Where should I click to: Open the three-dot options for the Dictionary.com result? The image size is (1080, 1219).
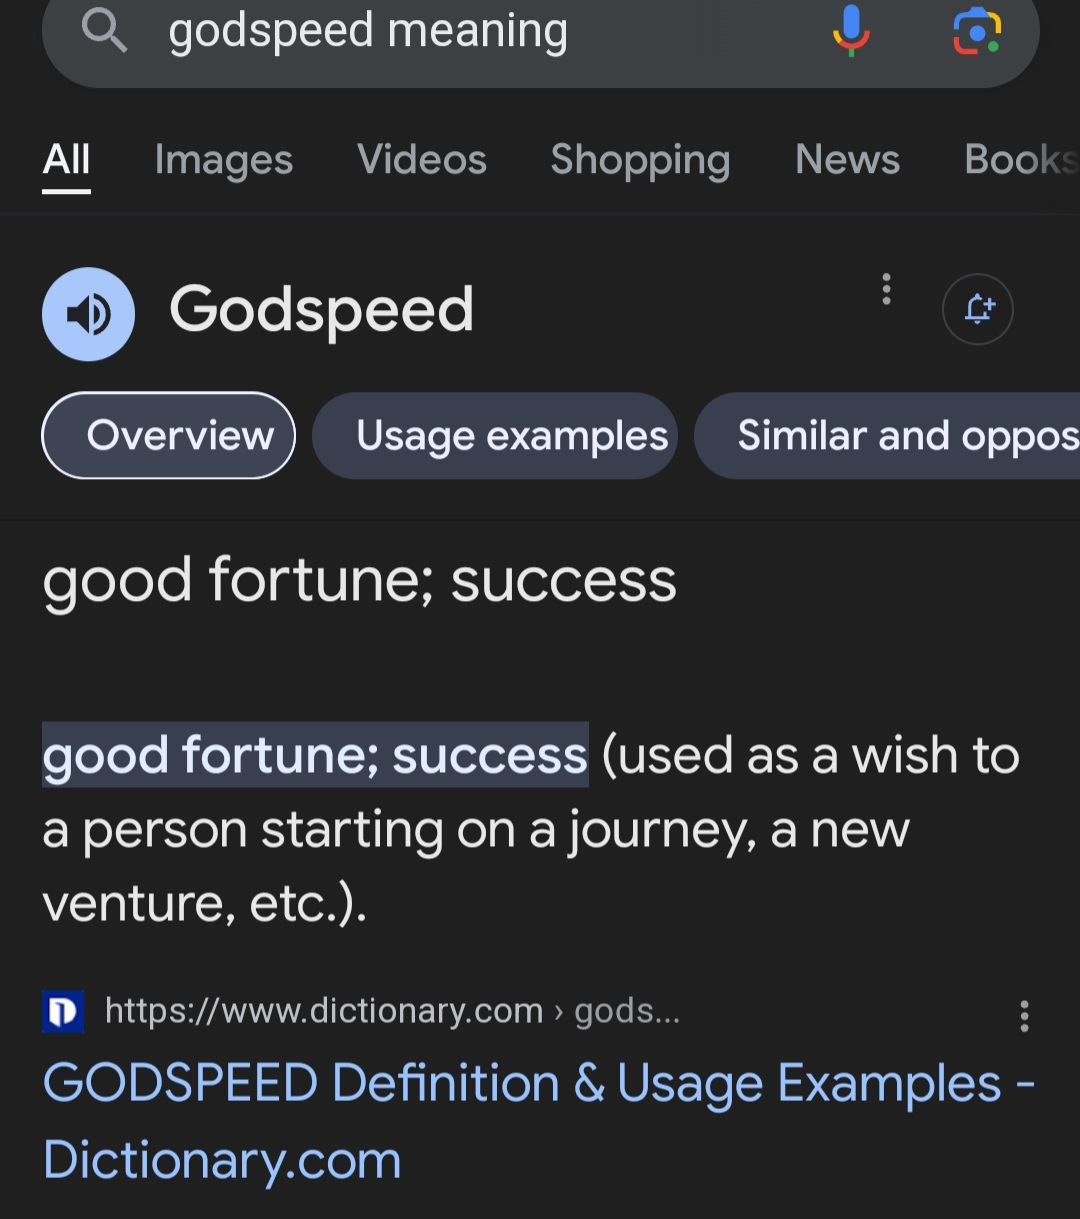[x=1024, y=1016]
